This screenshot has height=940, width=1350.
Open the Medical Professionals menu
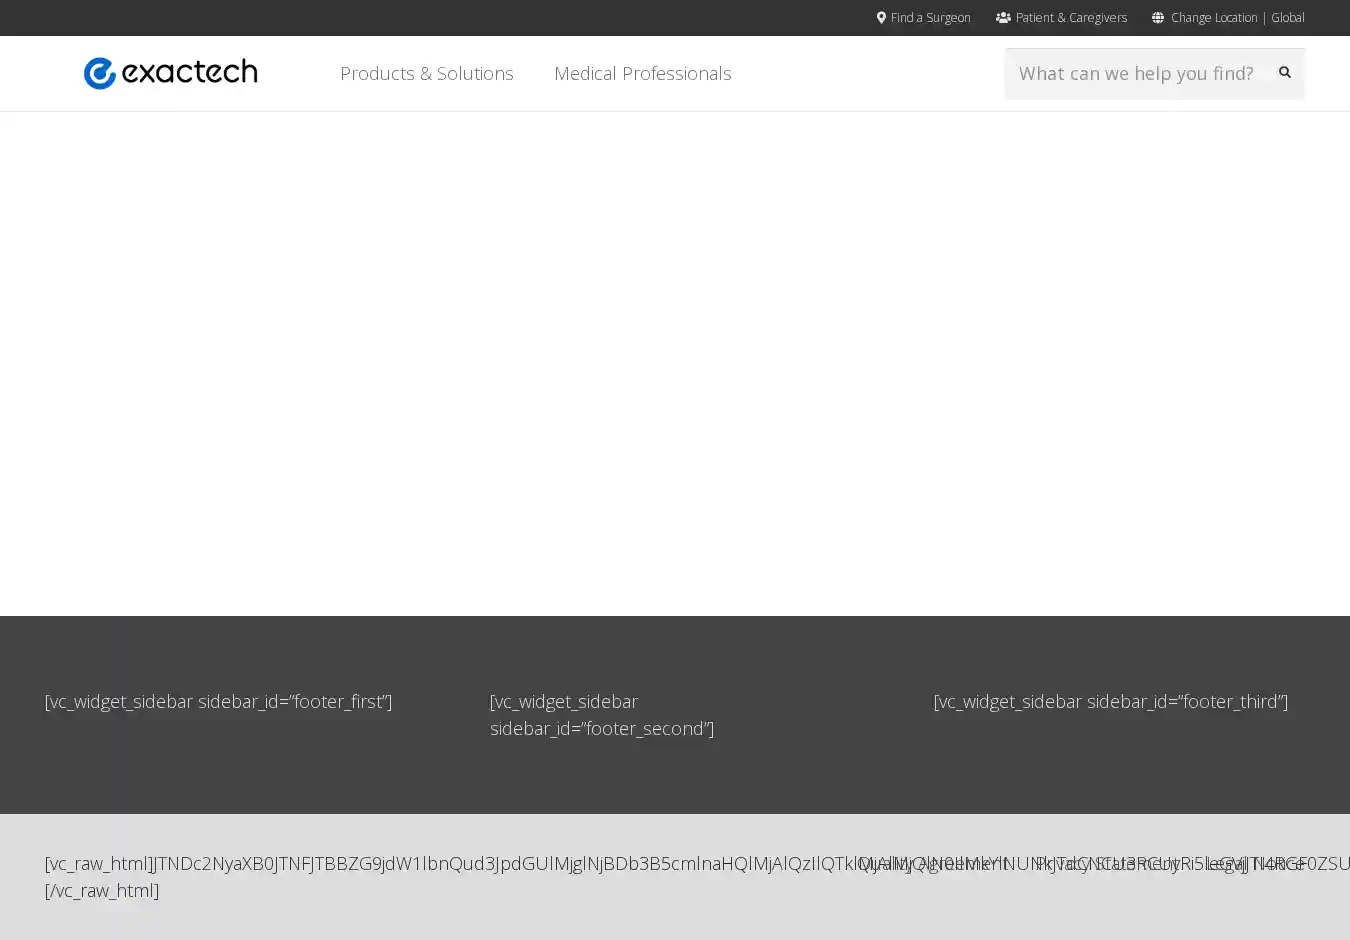[642, 73]
